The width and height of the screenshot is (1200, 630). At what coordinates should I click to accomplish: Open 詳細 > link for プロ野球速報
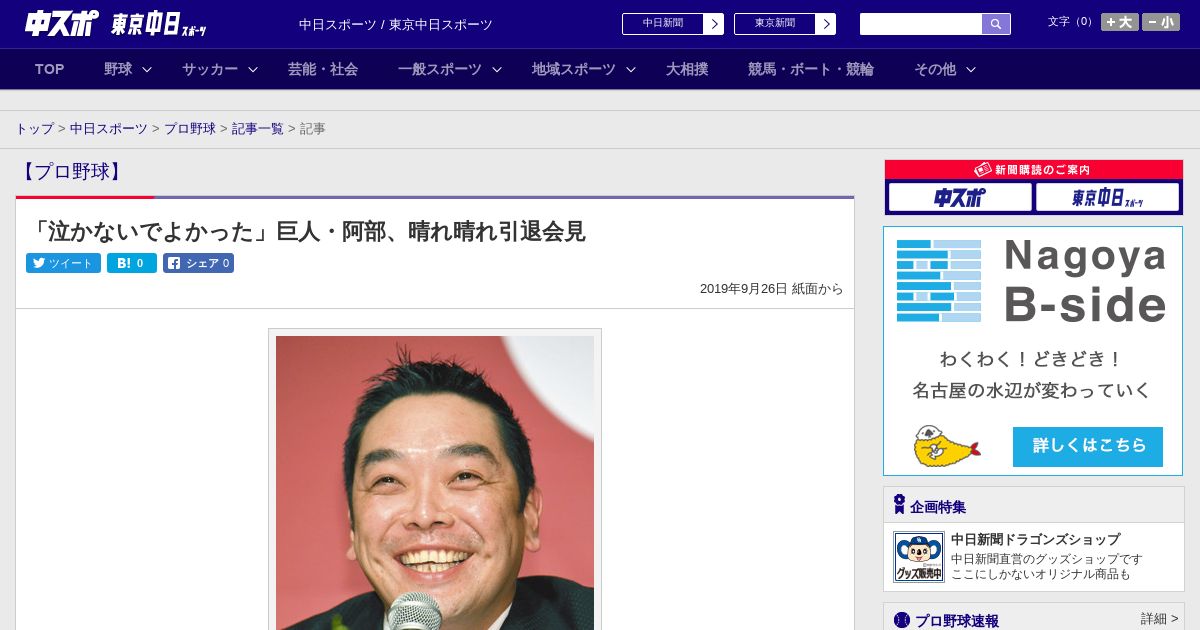[1160, 619]
